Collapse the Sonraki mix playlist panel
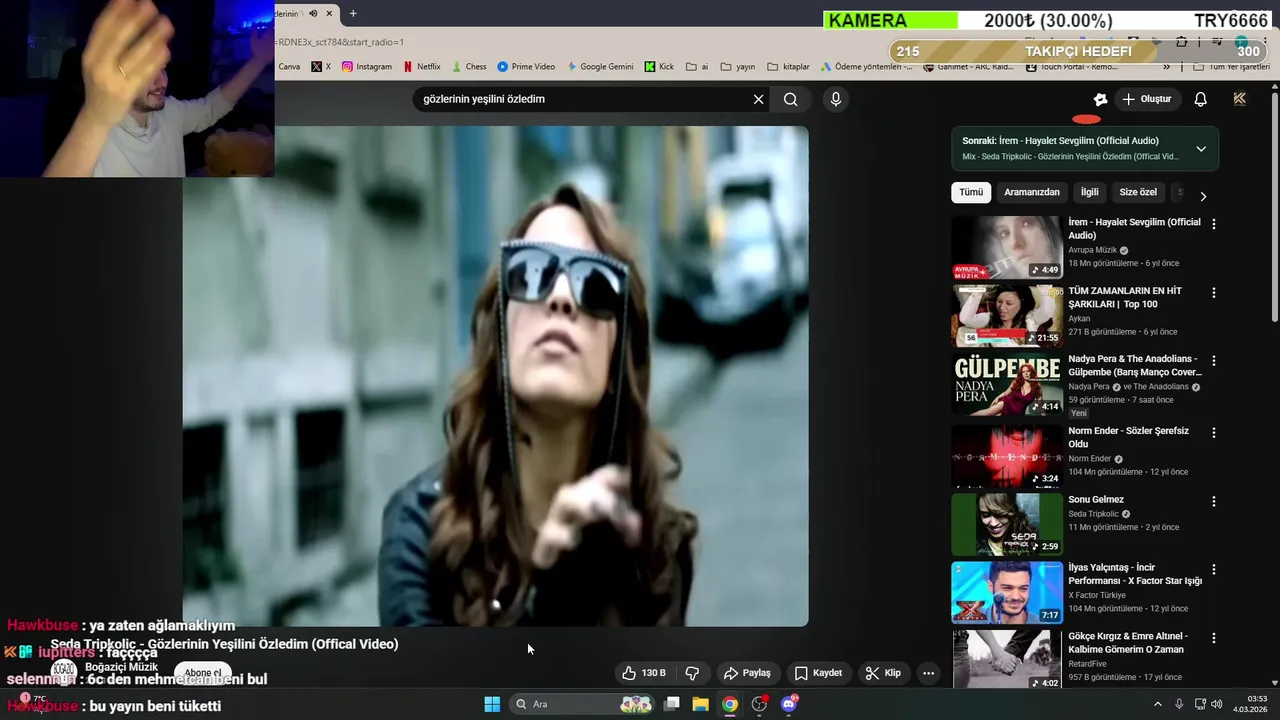1280x720 pixels. [x=1201, y=149]
